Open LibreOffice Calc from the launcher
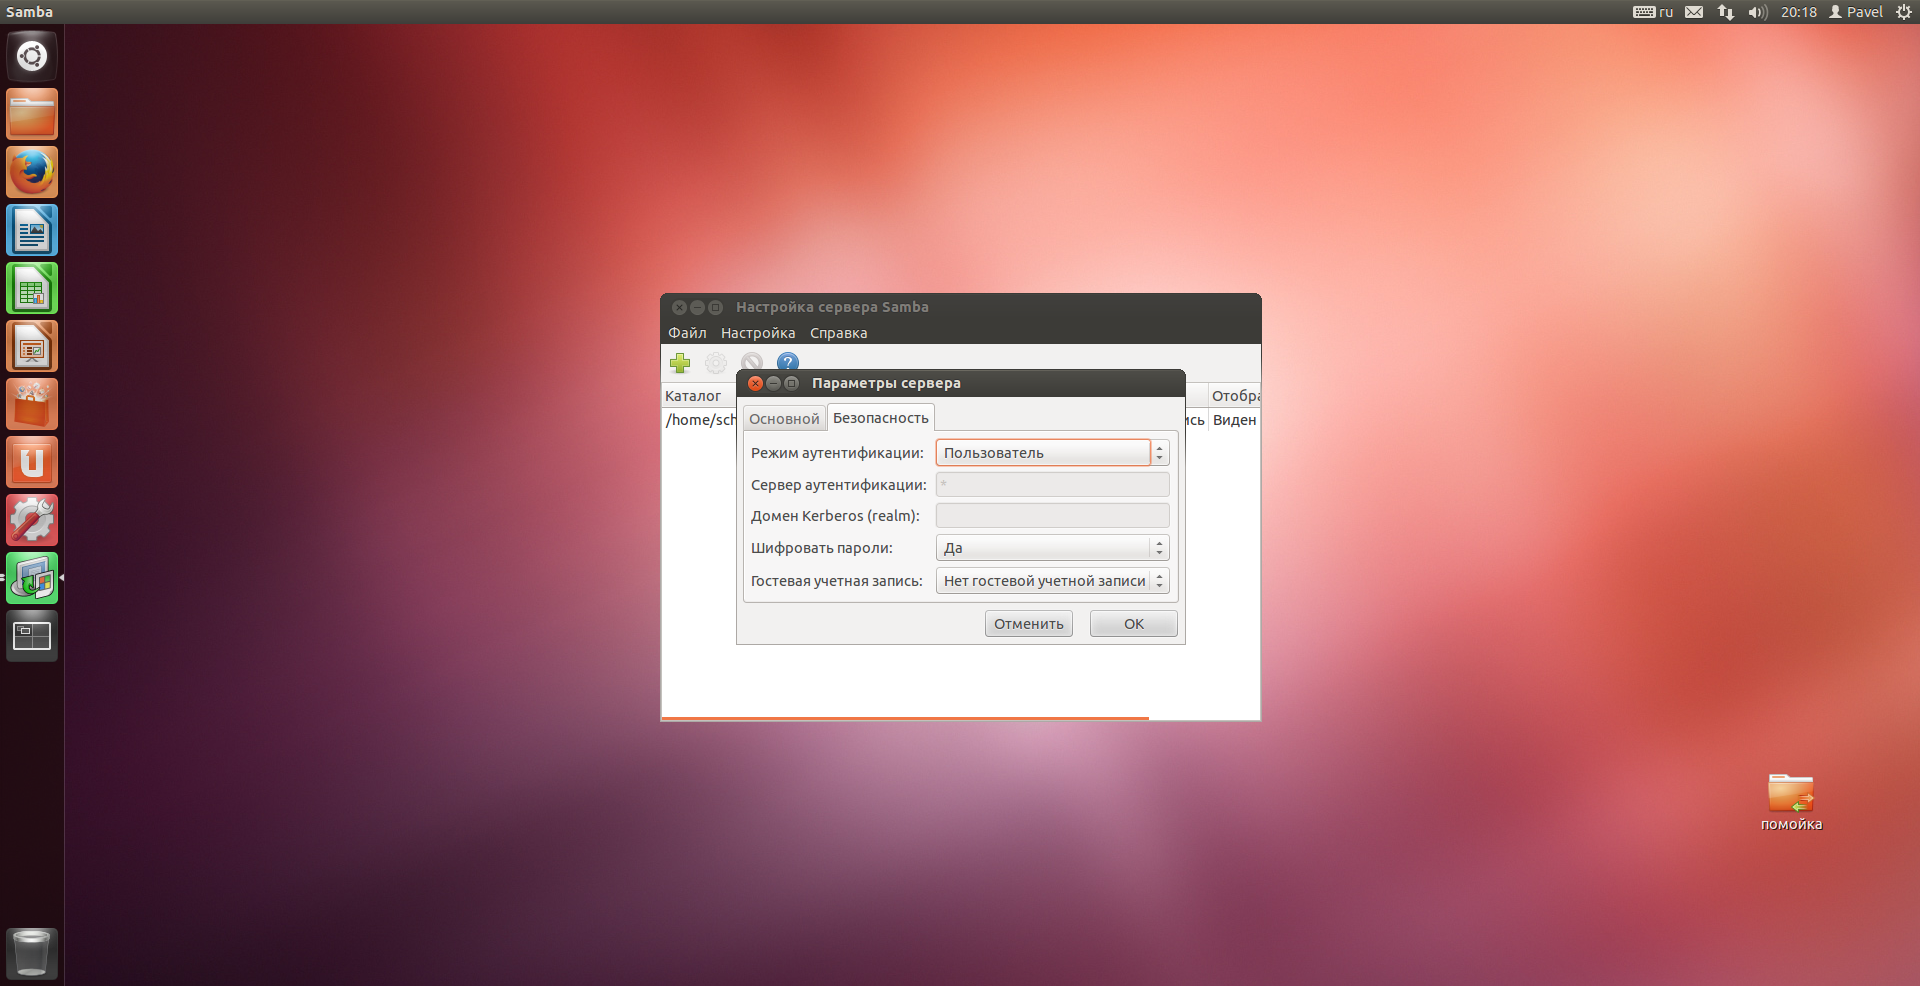Screen dimensions: 1920x986 pyautogui.click(x=32, y=288)
